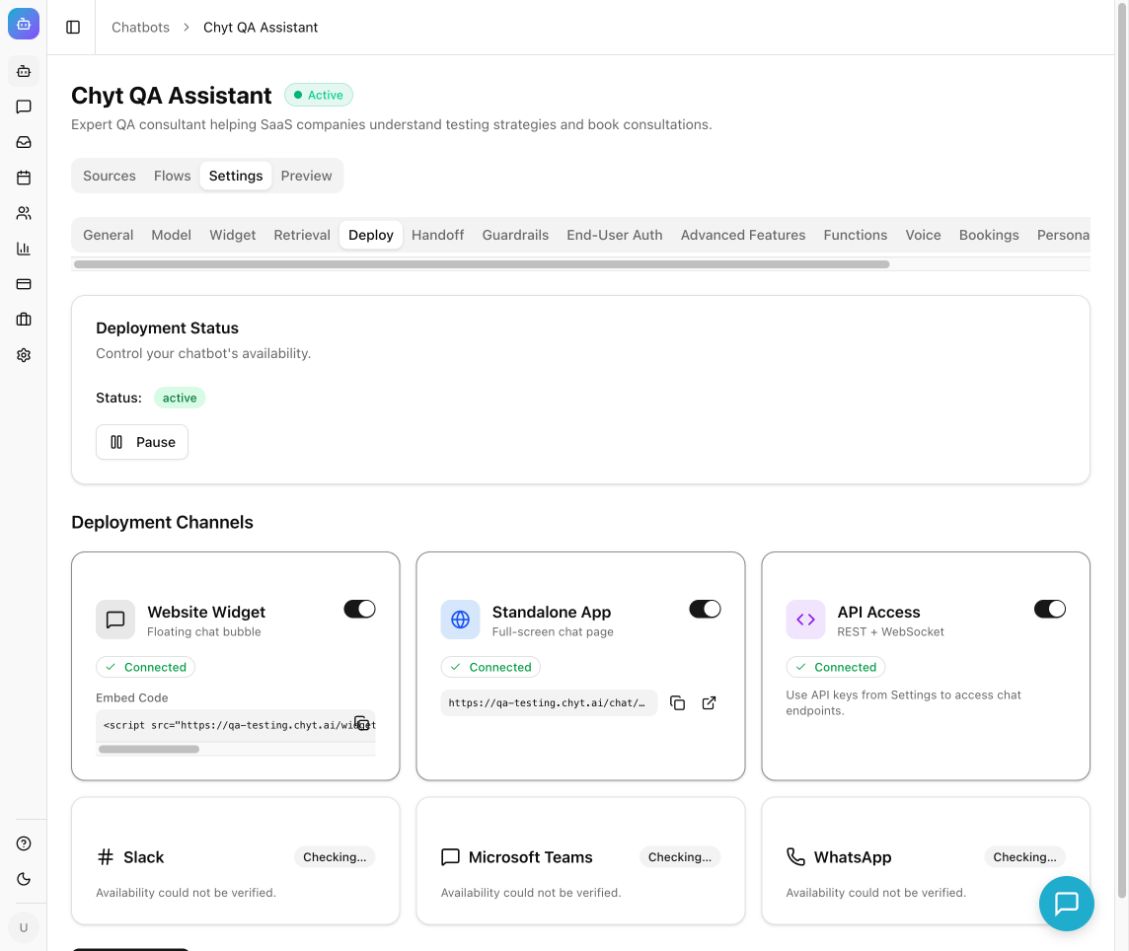Open the user avatar U menu

pyautogui.click(x=24, y=927)
